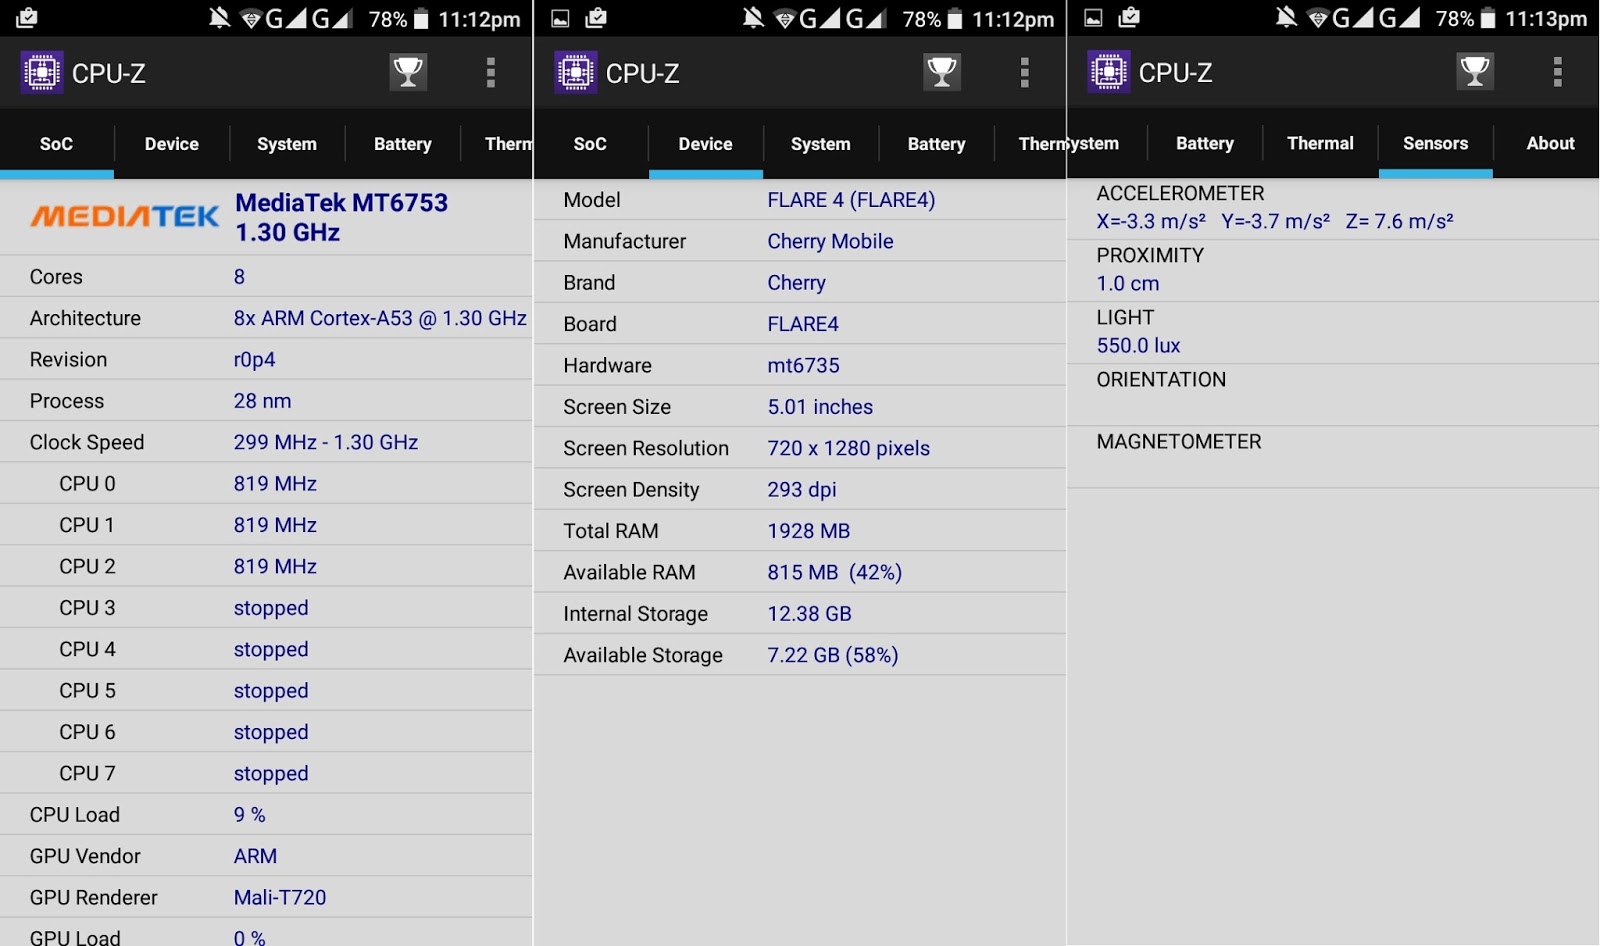Screen dimensions: 1600x946
Task: Open Battery tab in the left screen
Action: (x=403, y=144)
